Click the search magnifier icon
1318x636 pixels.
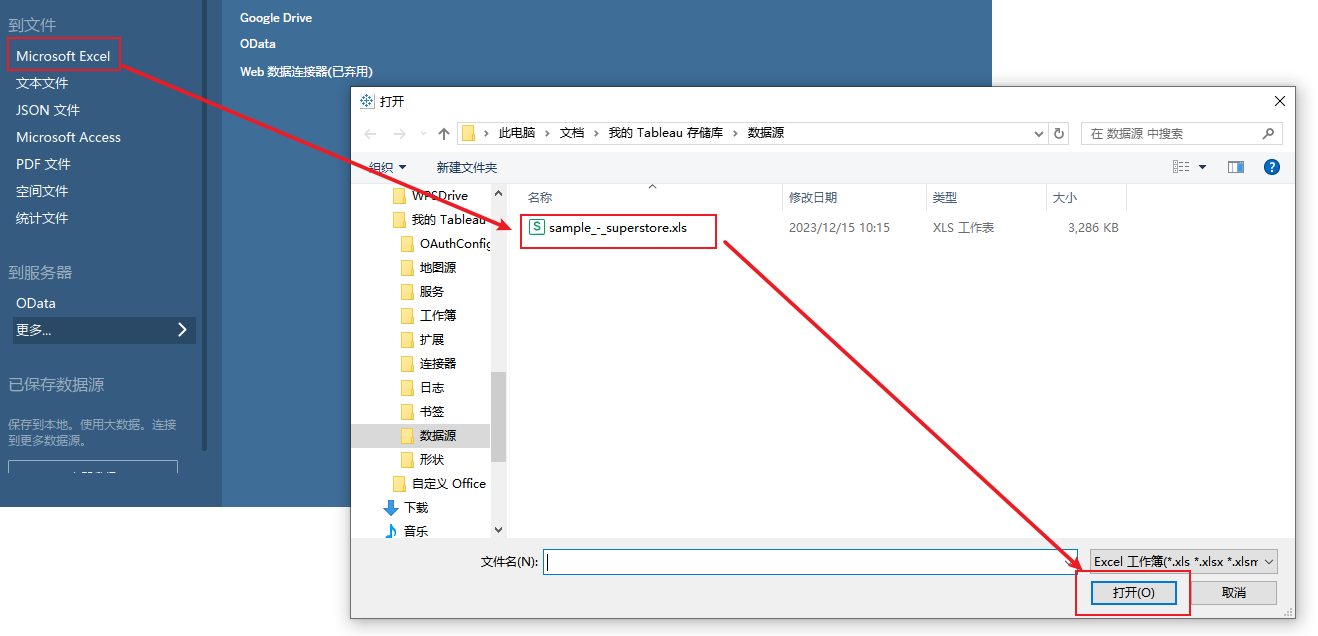tap(1269, 133)
